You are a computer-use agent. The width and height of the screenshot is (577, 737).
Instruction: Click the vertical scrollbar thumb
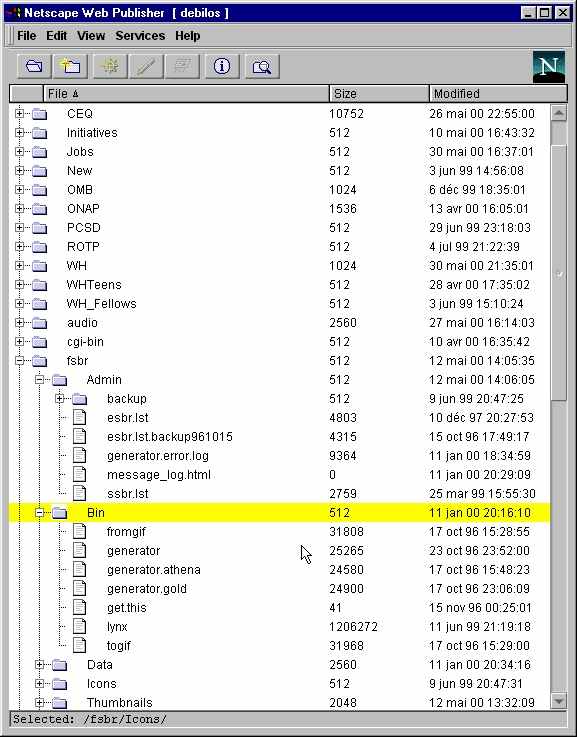point(558,273)
